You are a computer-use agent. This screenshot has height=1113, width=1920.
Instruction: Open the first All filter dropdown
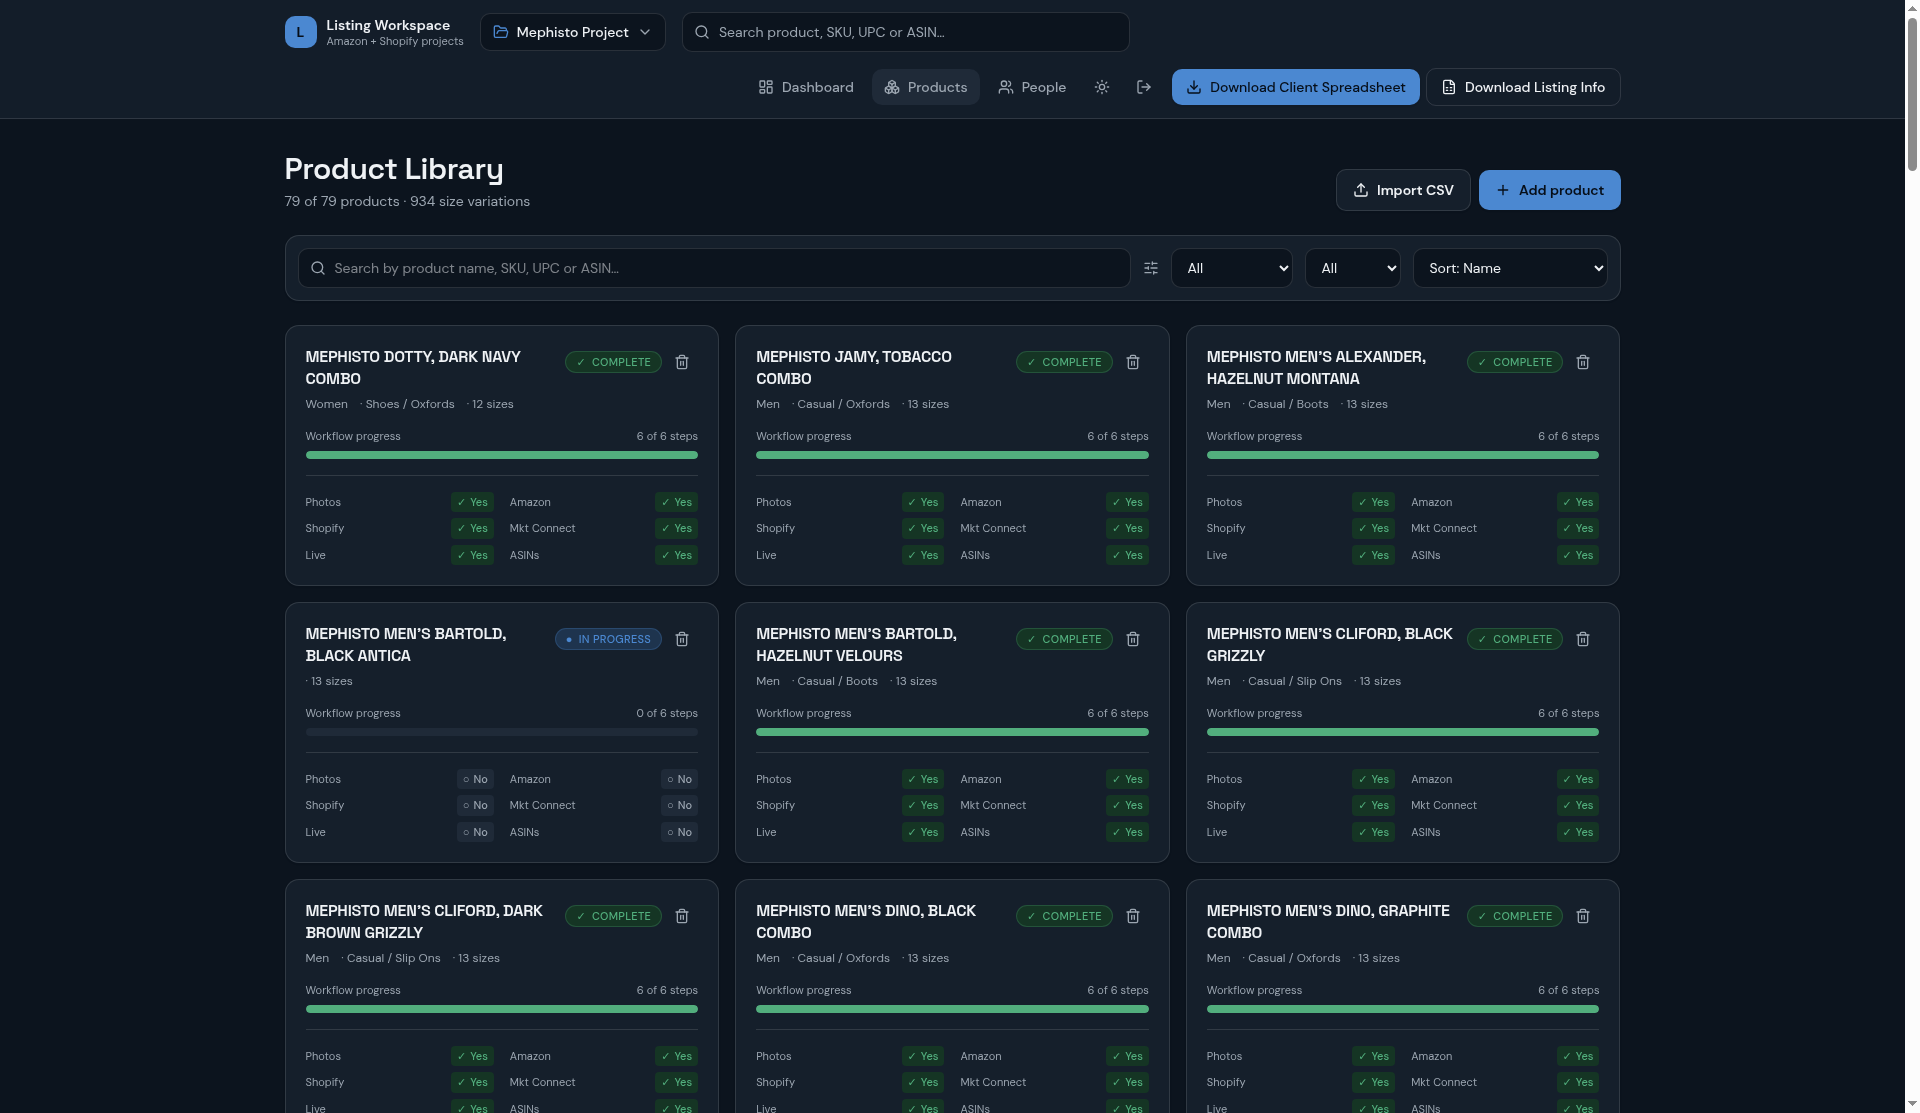1232,268
